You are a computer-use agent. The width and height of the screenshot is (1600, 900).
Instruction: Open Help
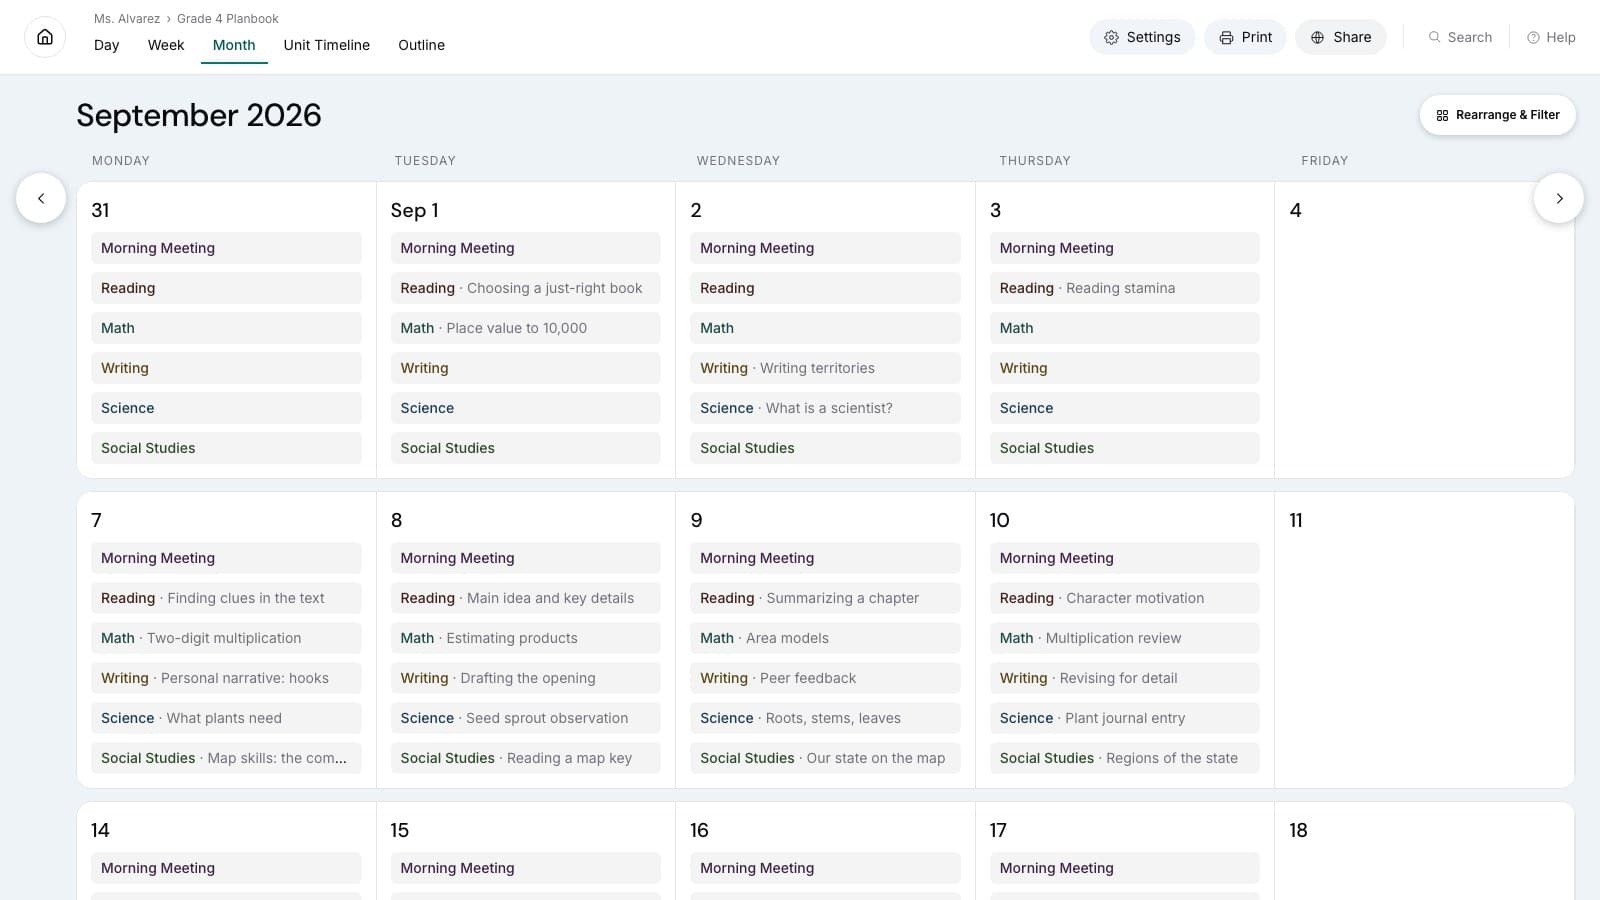(1551, 37)
